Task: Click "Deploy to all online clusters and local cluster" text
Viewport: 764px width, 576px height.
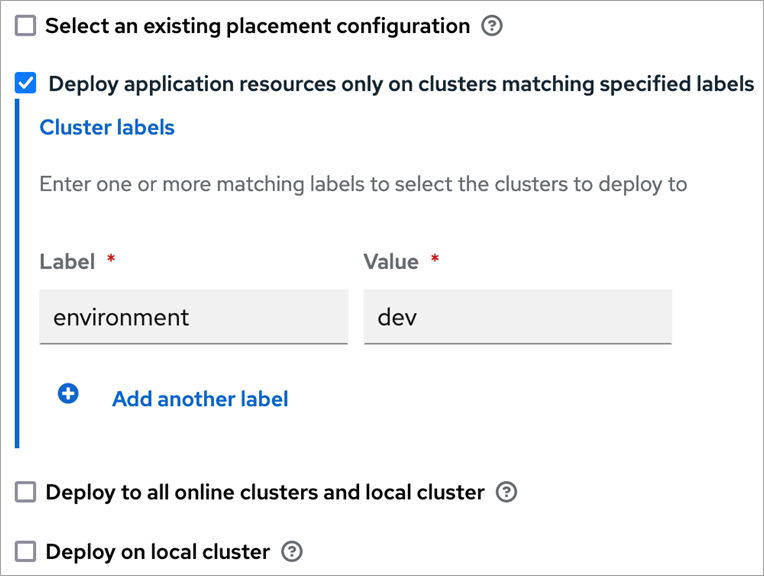Action: (265, 492)
